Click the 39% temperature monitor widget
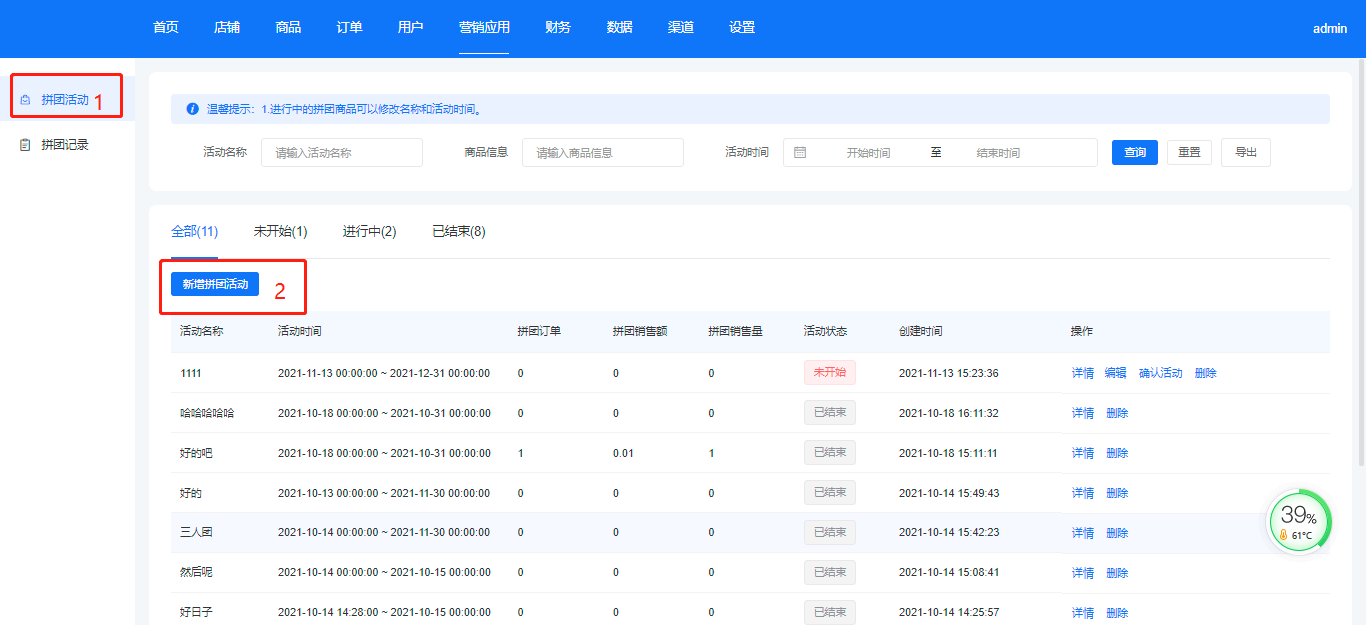1366x625 pixels. click(x=1299, y=521)
